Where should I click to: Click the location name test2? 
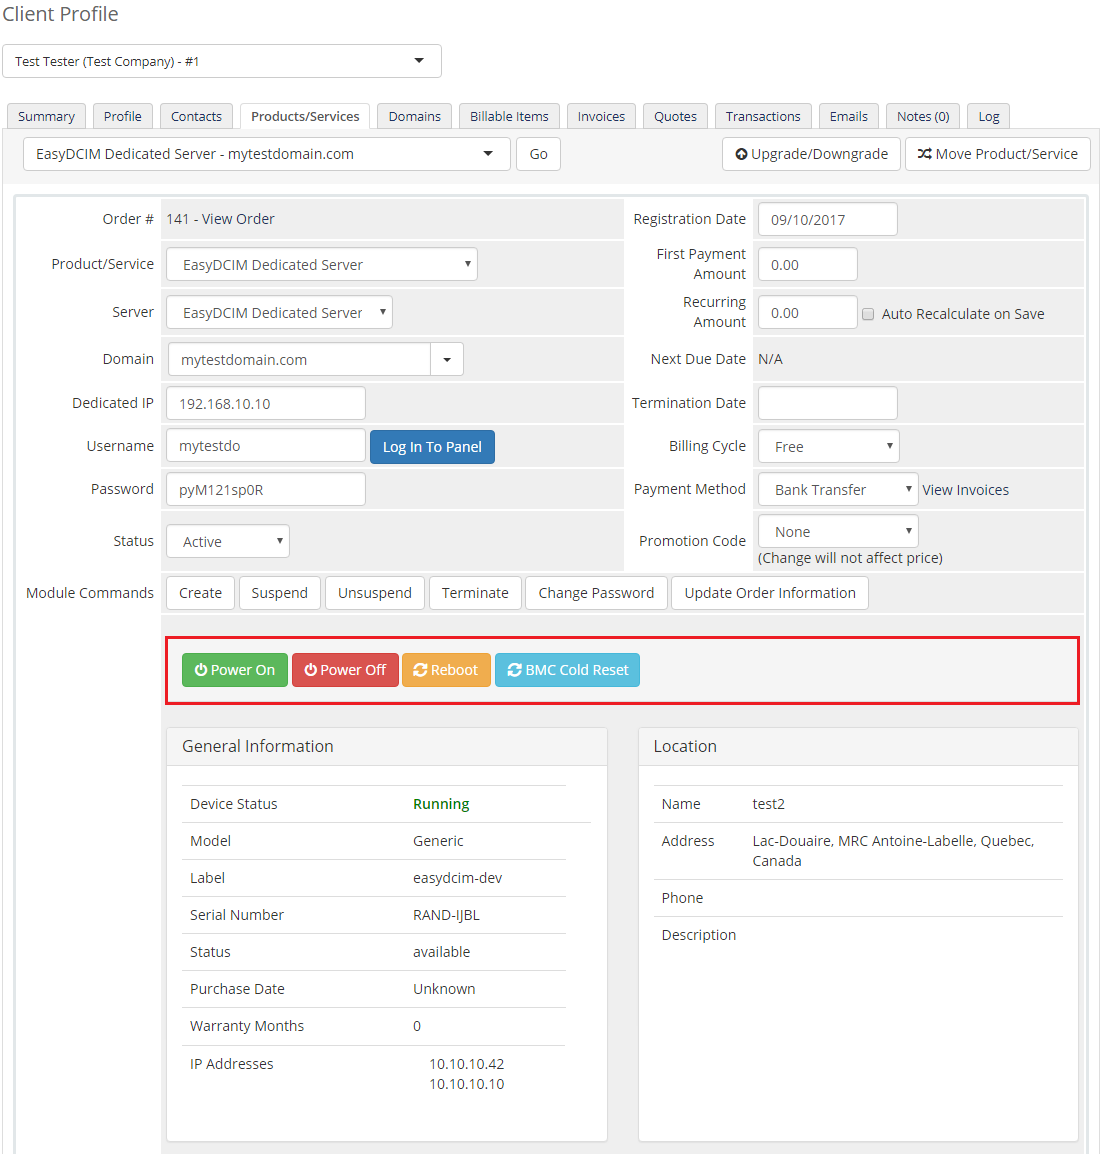pos(768,804)
